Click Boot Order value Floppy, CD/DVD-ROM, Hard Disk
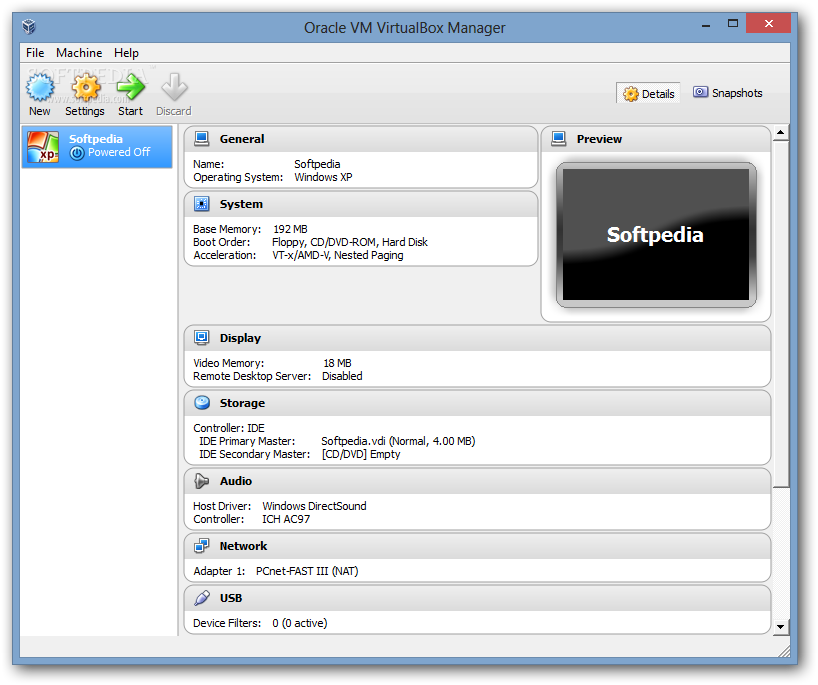 (350, 242)
